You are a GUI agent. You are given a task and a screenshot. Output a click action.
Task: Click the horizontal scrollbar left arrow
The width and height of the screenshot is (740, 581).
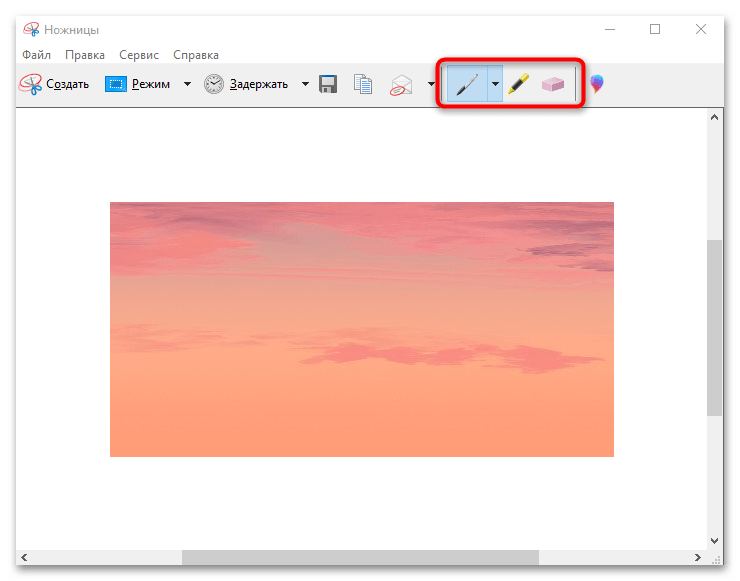point(24,557)
